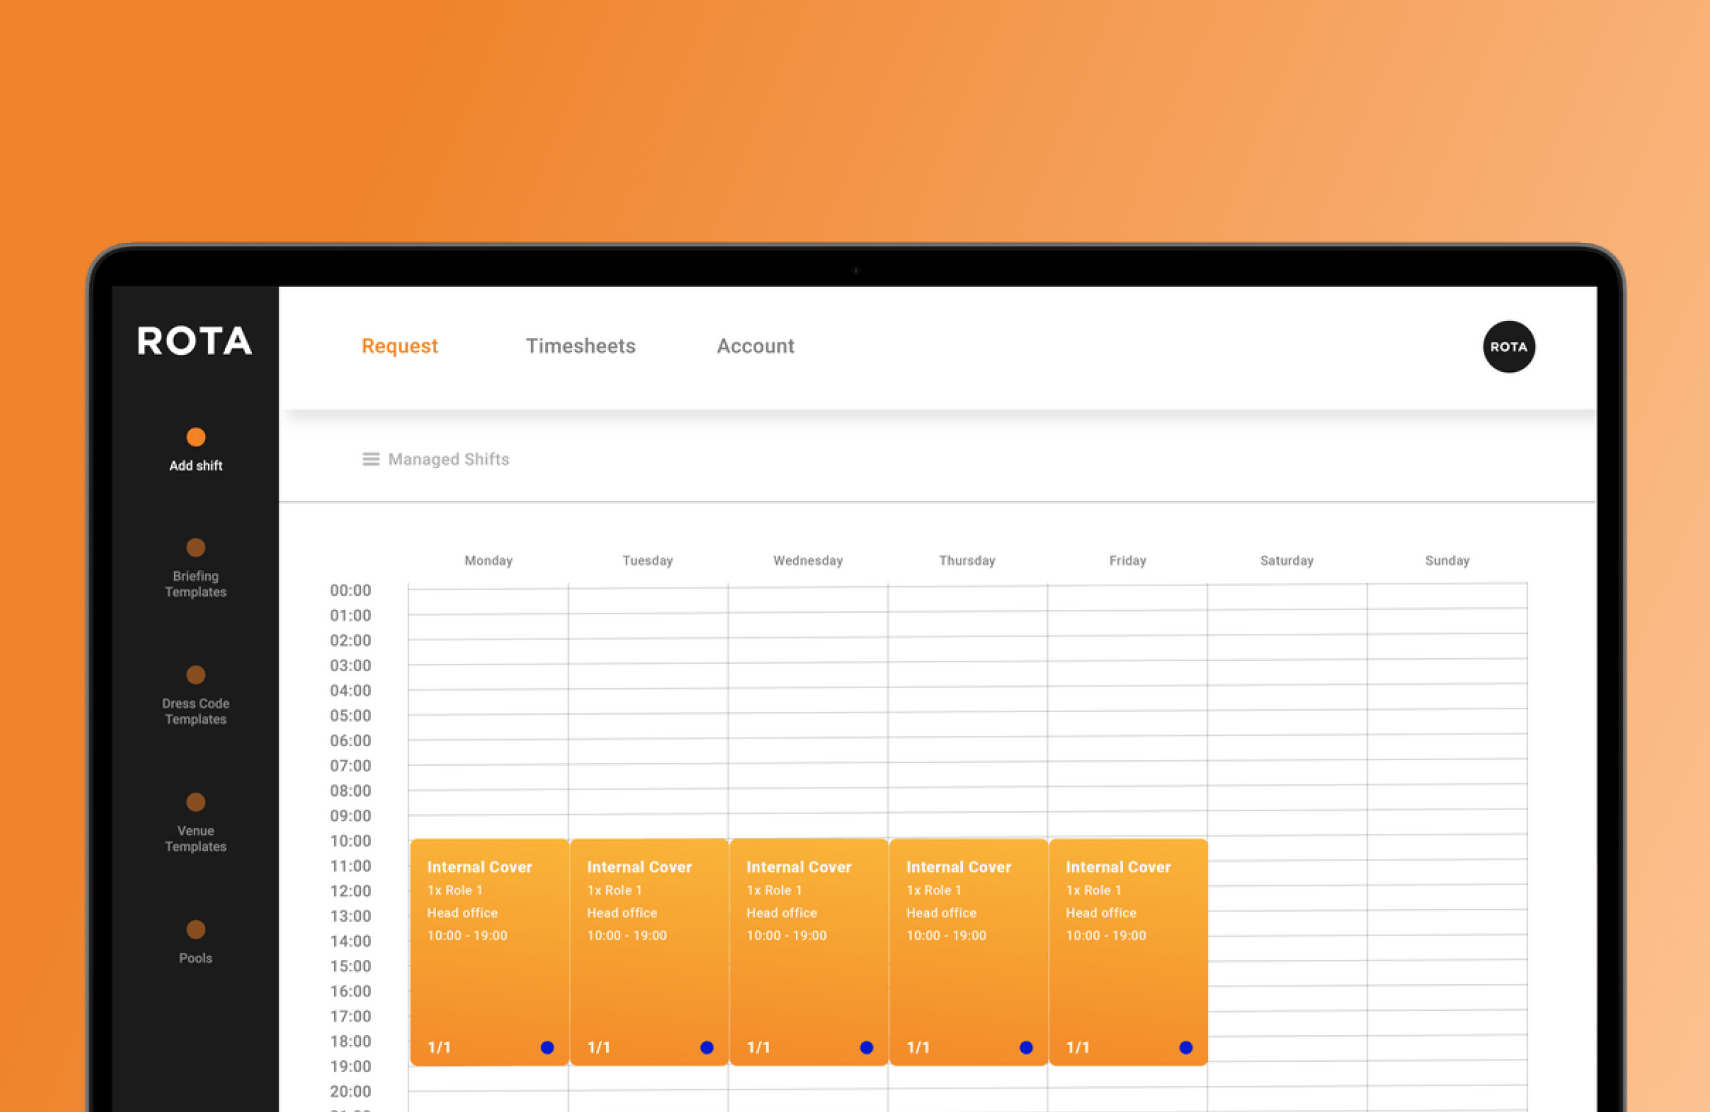The image size is (1710, 1112).
Task: Switch to the Account tab
Action: point(756,346)
